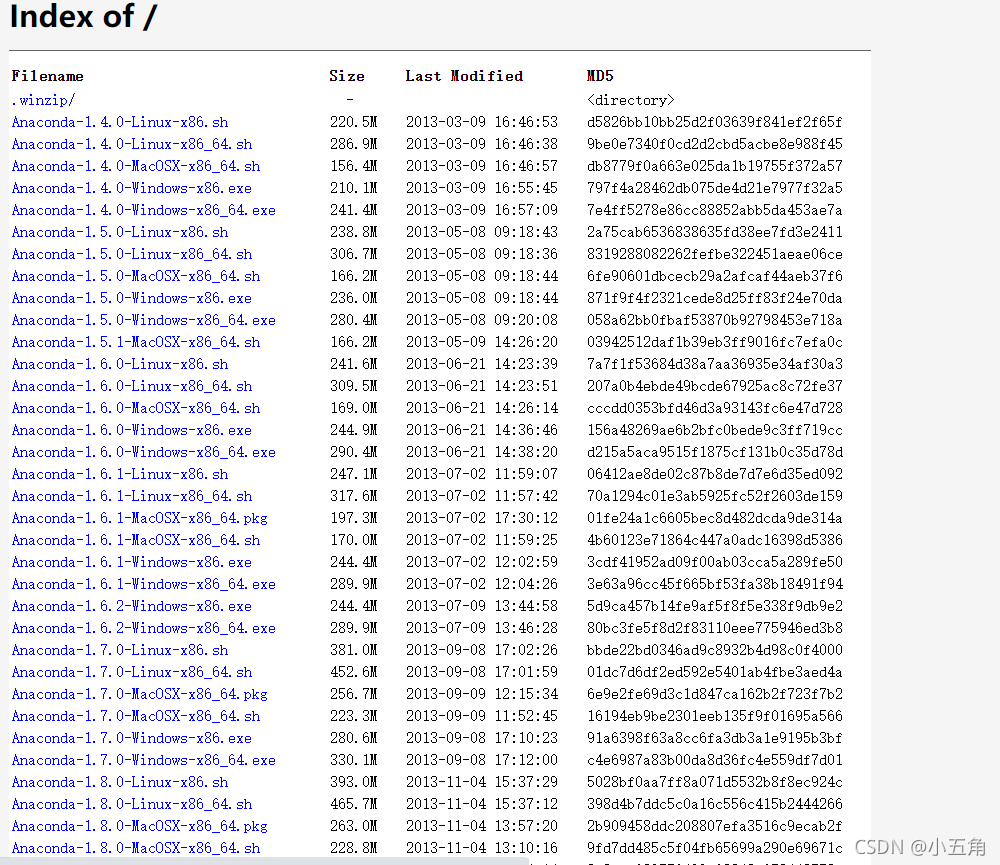Click Anaconda-1.5.1-MacOSX-x86_64.sh link
This screenshot has height=865, width=1000.
tap(136, 343)
